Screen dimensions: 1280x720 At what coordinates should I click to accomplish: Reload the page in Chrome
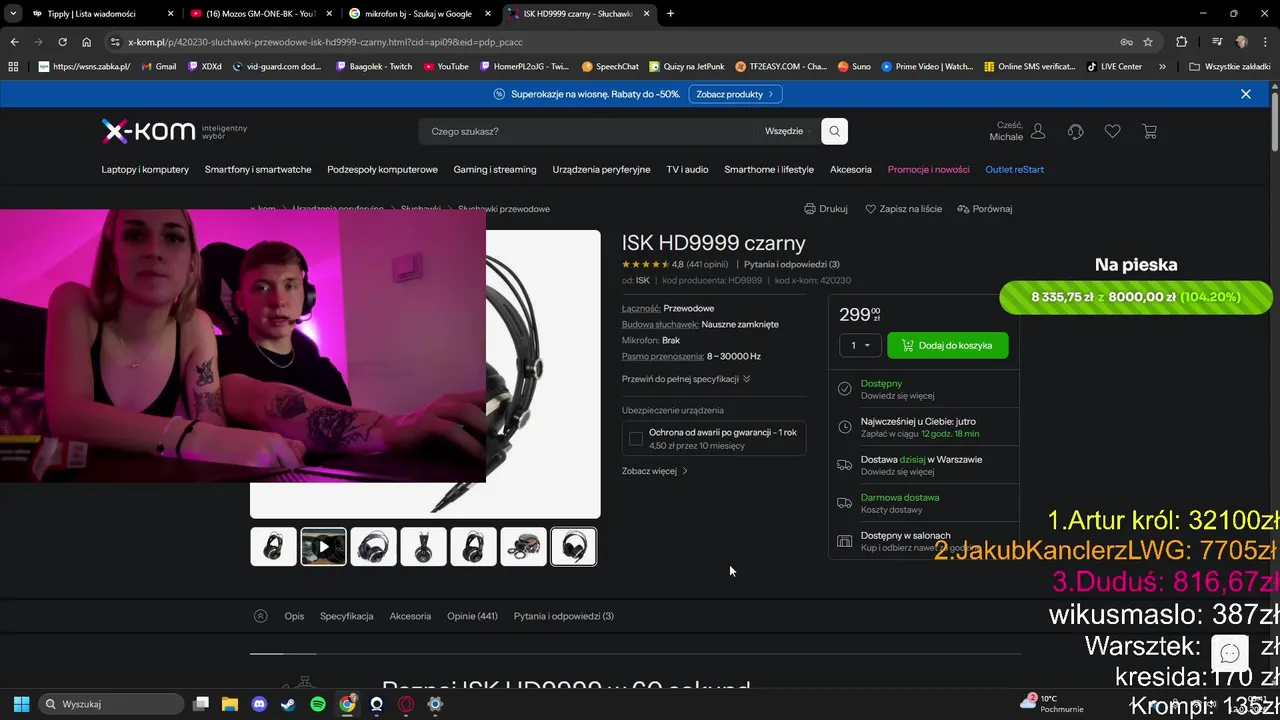click(62, 42)
